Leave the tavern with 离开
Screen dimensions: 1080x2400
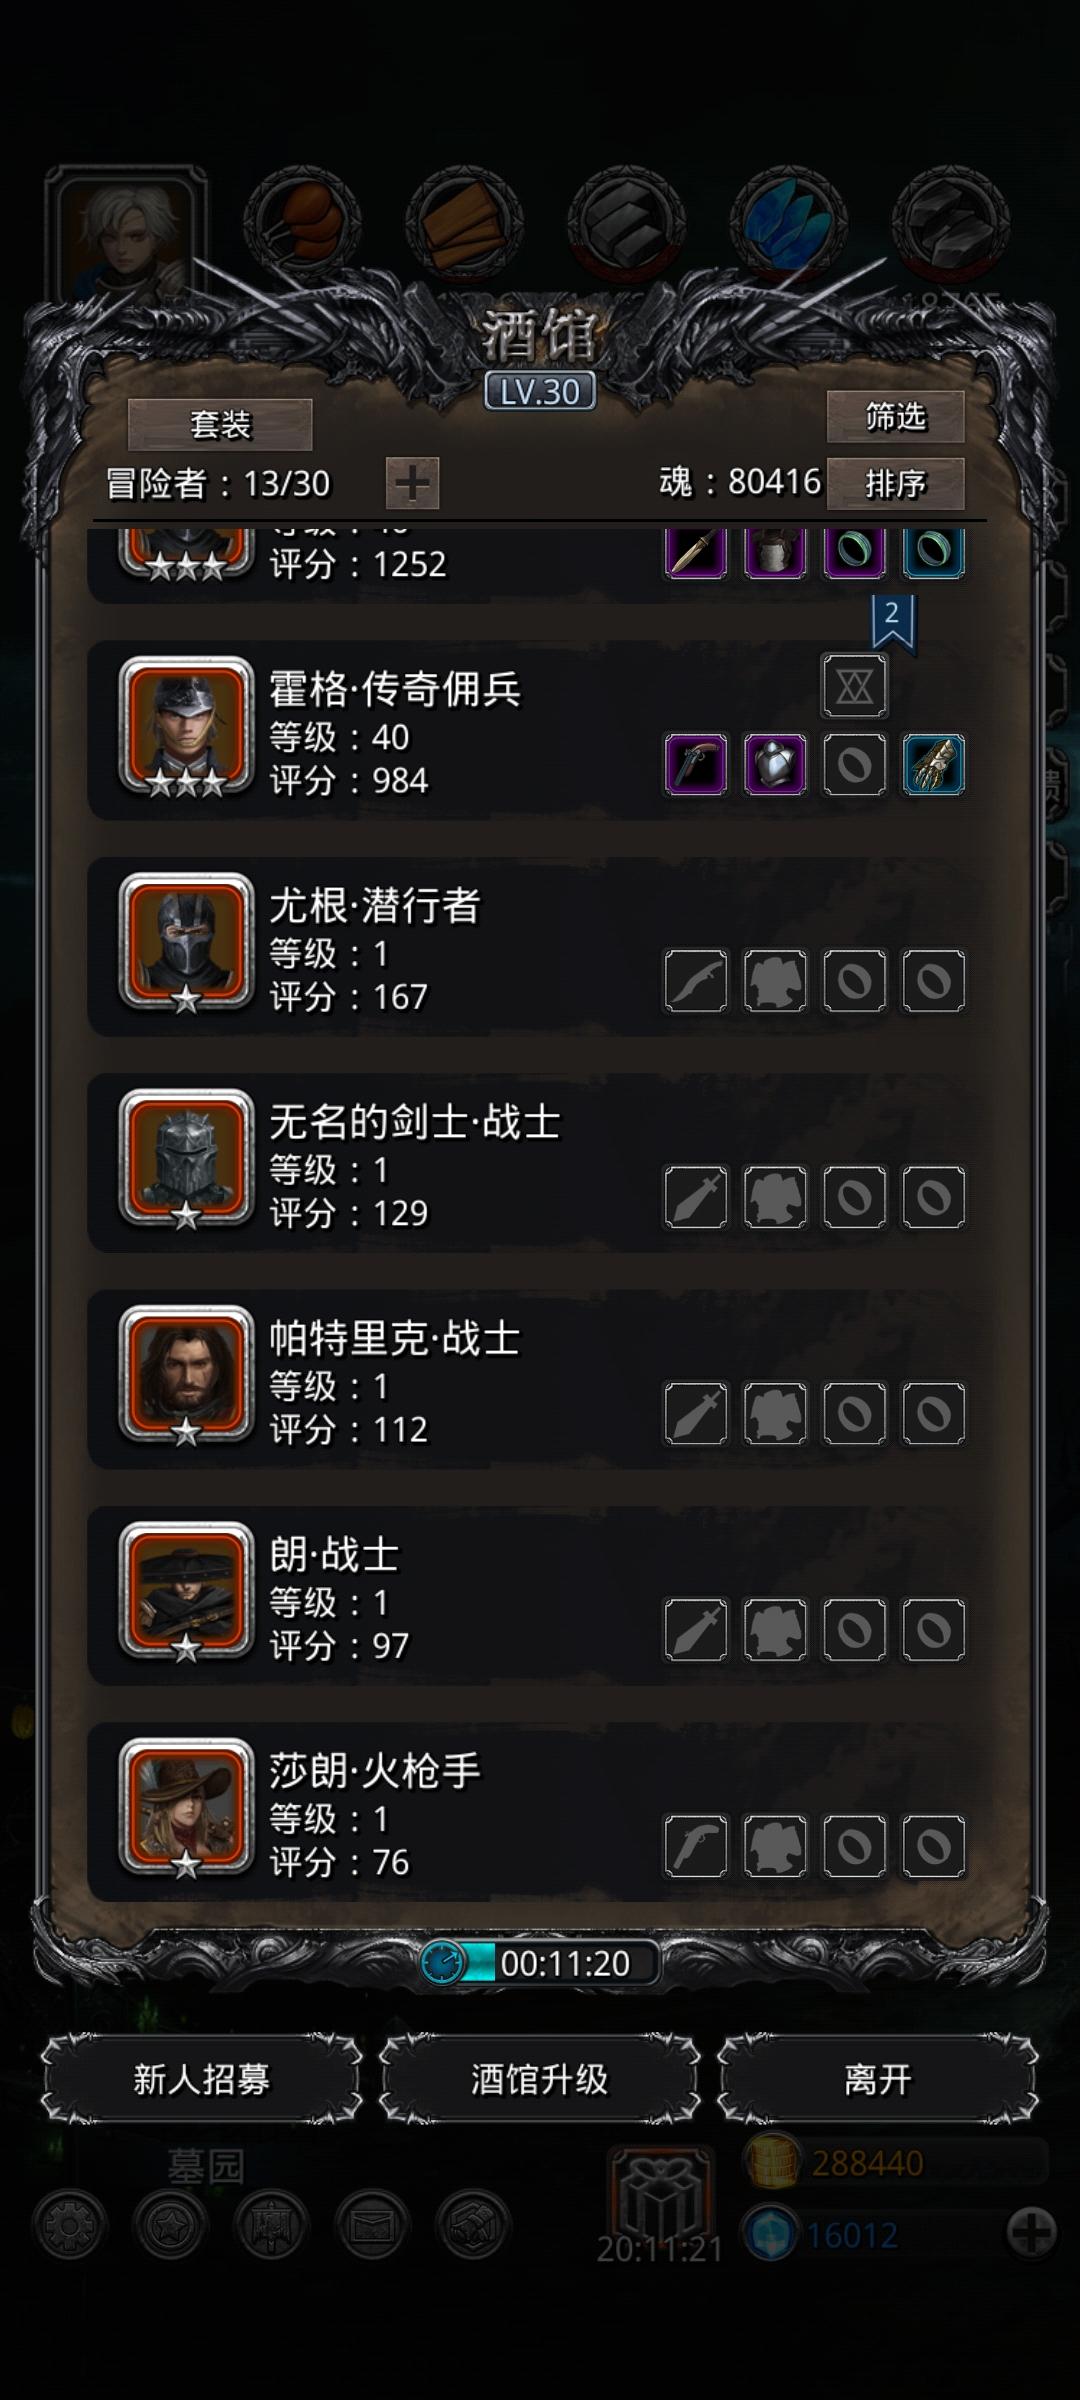coord(878,2079)
